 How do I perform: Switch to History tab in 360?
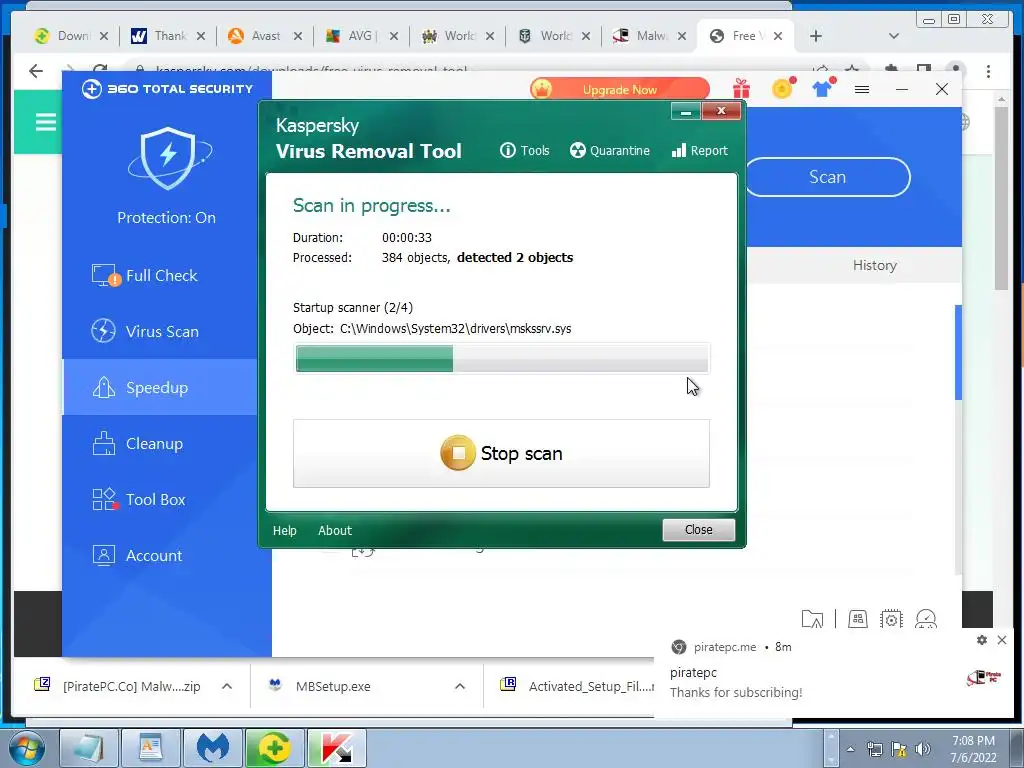pos(874,265)
